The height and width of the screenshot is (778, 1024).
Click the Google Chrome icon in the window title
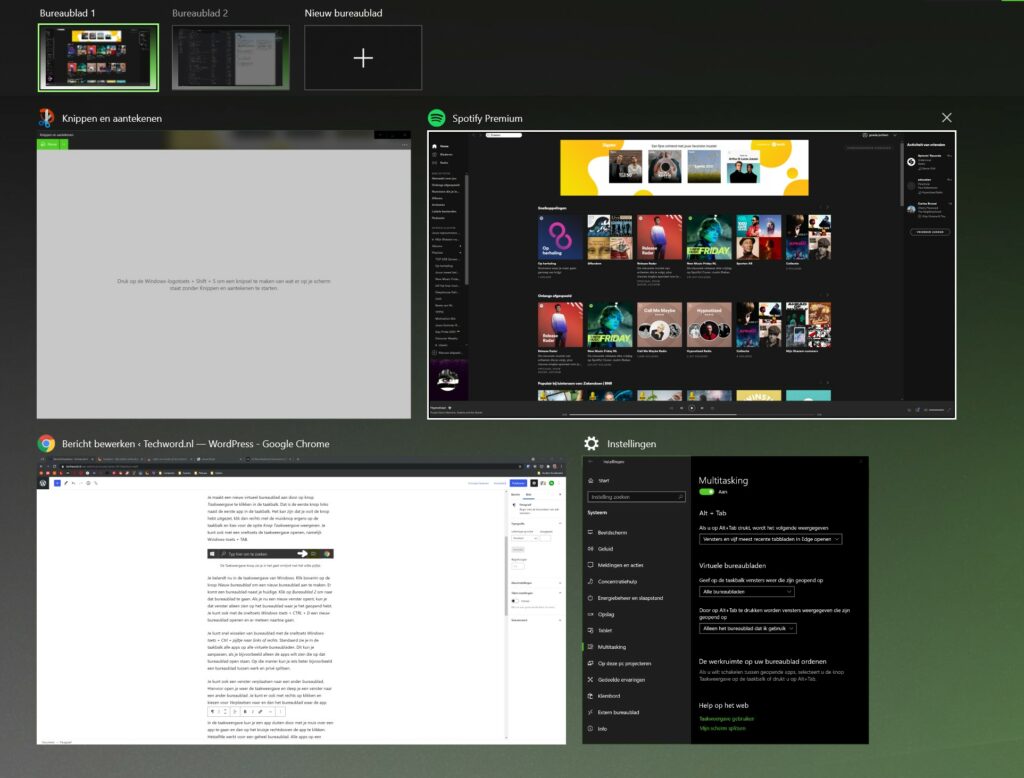pyautogui.click(x=46, y=444)
